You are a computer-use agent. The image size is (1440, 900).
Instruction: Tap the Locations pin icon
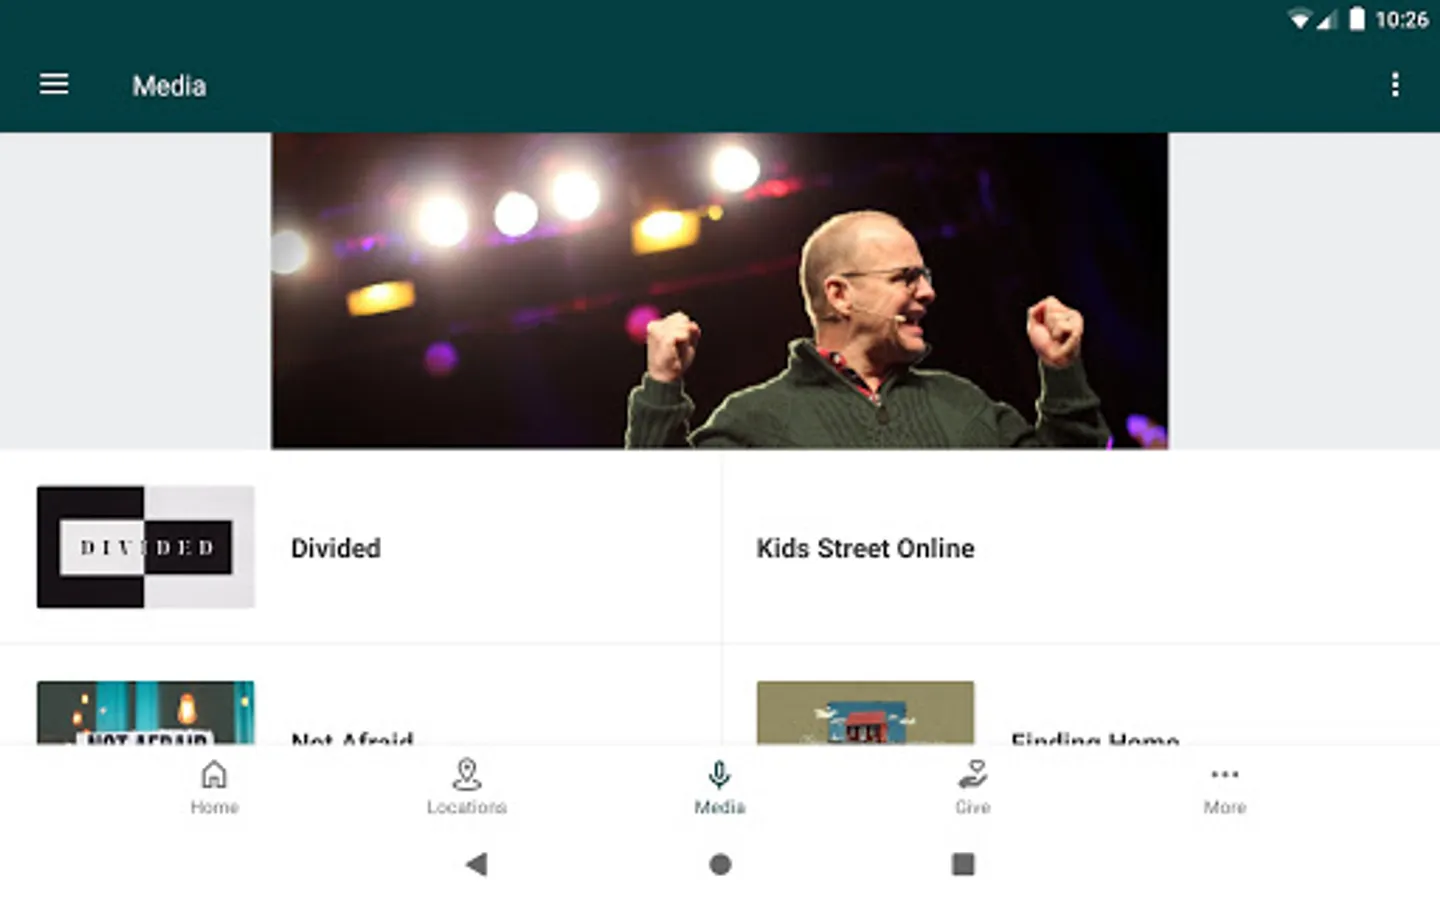tap(467, 774)
